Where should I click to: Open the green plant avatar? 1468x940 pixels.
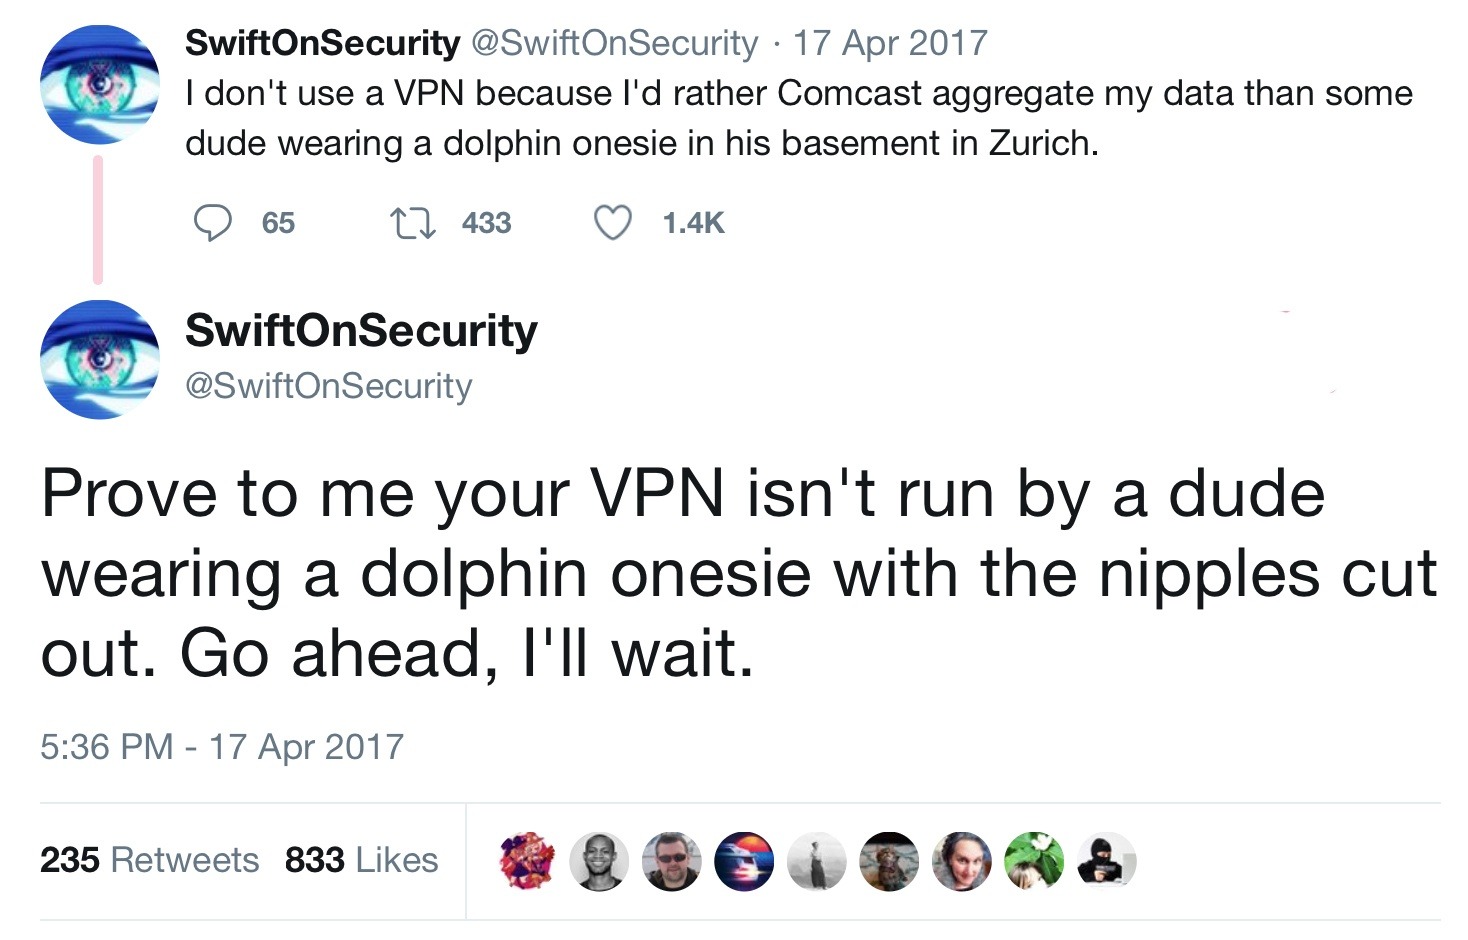click(1034, 860)
